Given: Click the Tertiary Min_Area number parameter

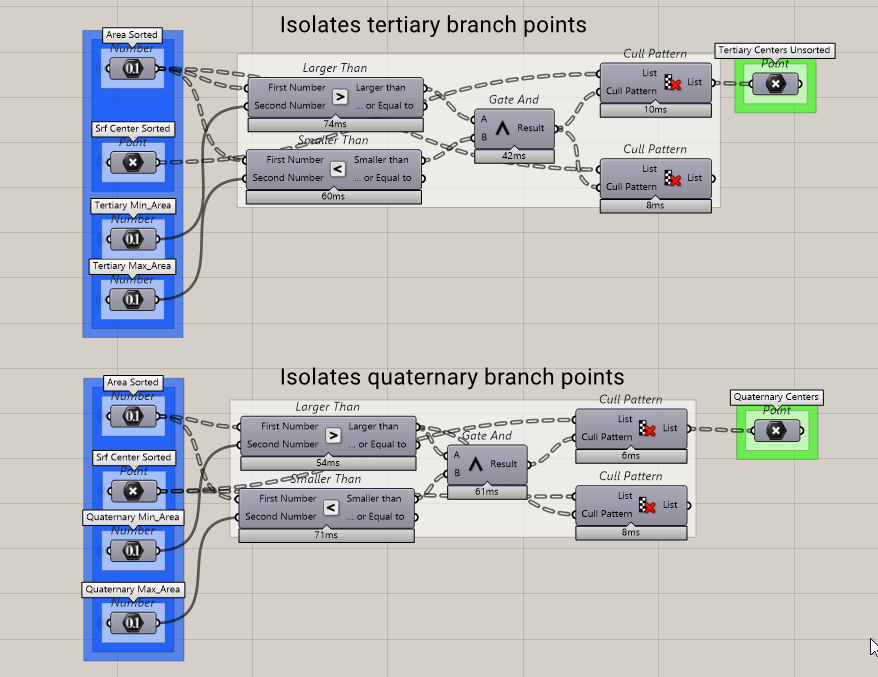Looking at the screenshot, I should pos(132,239).
